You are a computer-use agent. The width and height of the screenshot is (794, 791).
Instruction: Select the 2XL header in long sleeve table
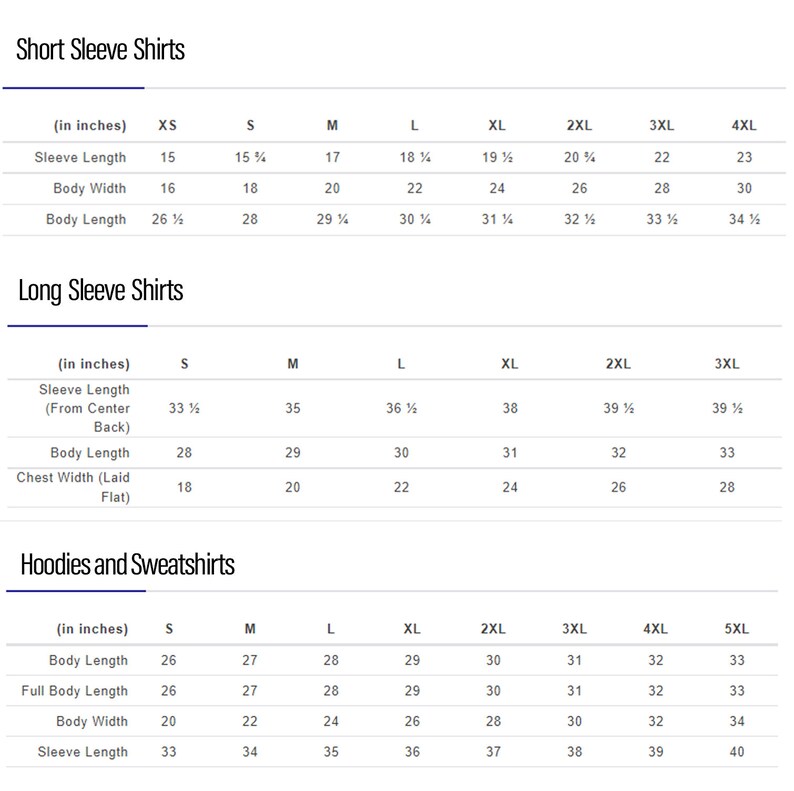coord(618,364)
